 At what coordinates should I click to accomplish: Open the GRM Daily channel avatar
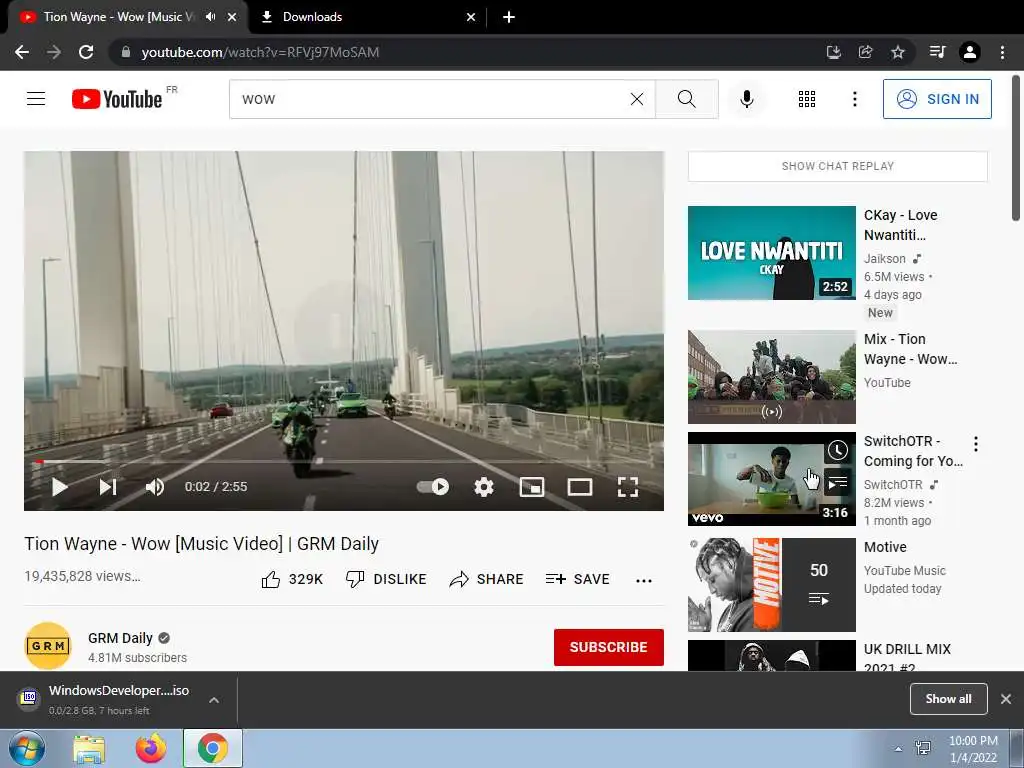pos(48,646)
